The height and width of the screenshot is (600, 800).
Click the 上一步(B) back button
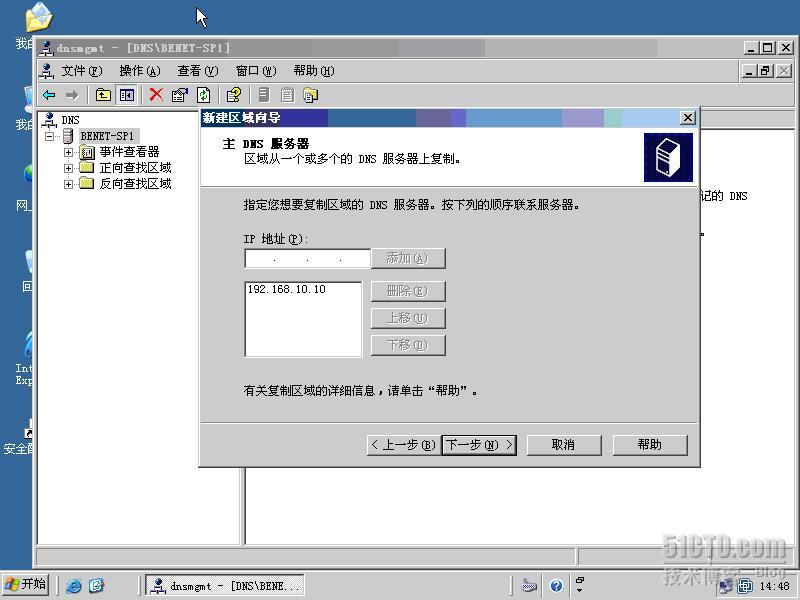[x=403, y=445]
